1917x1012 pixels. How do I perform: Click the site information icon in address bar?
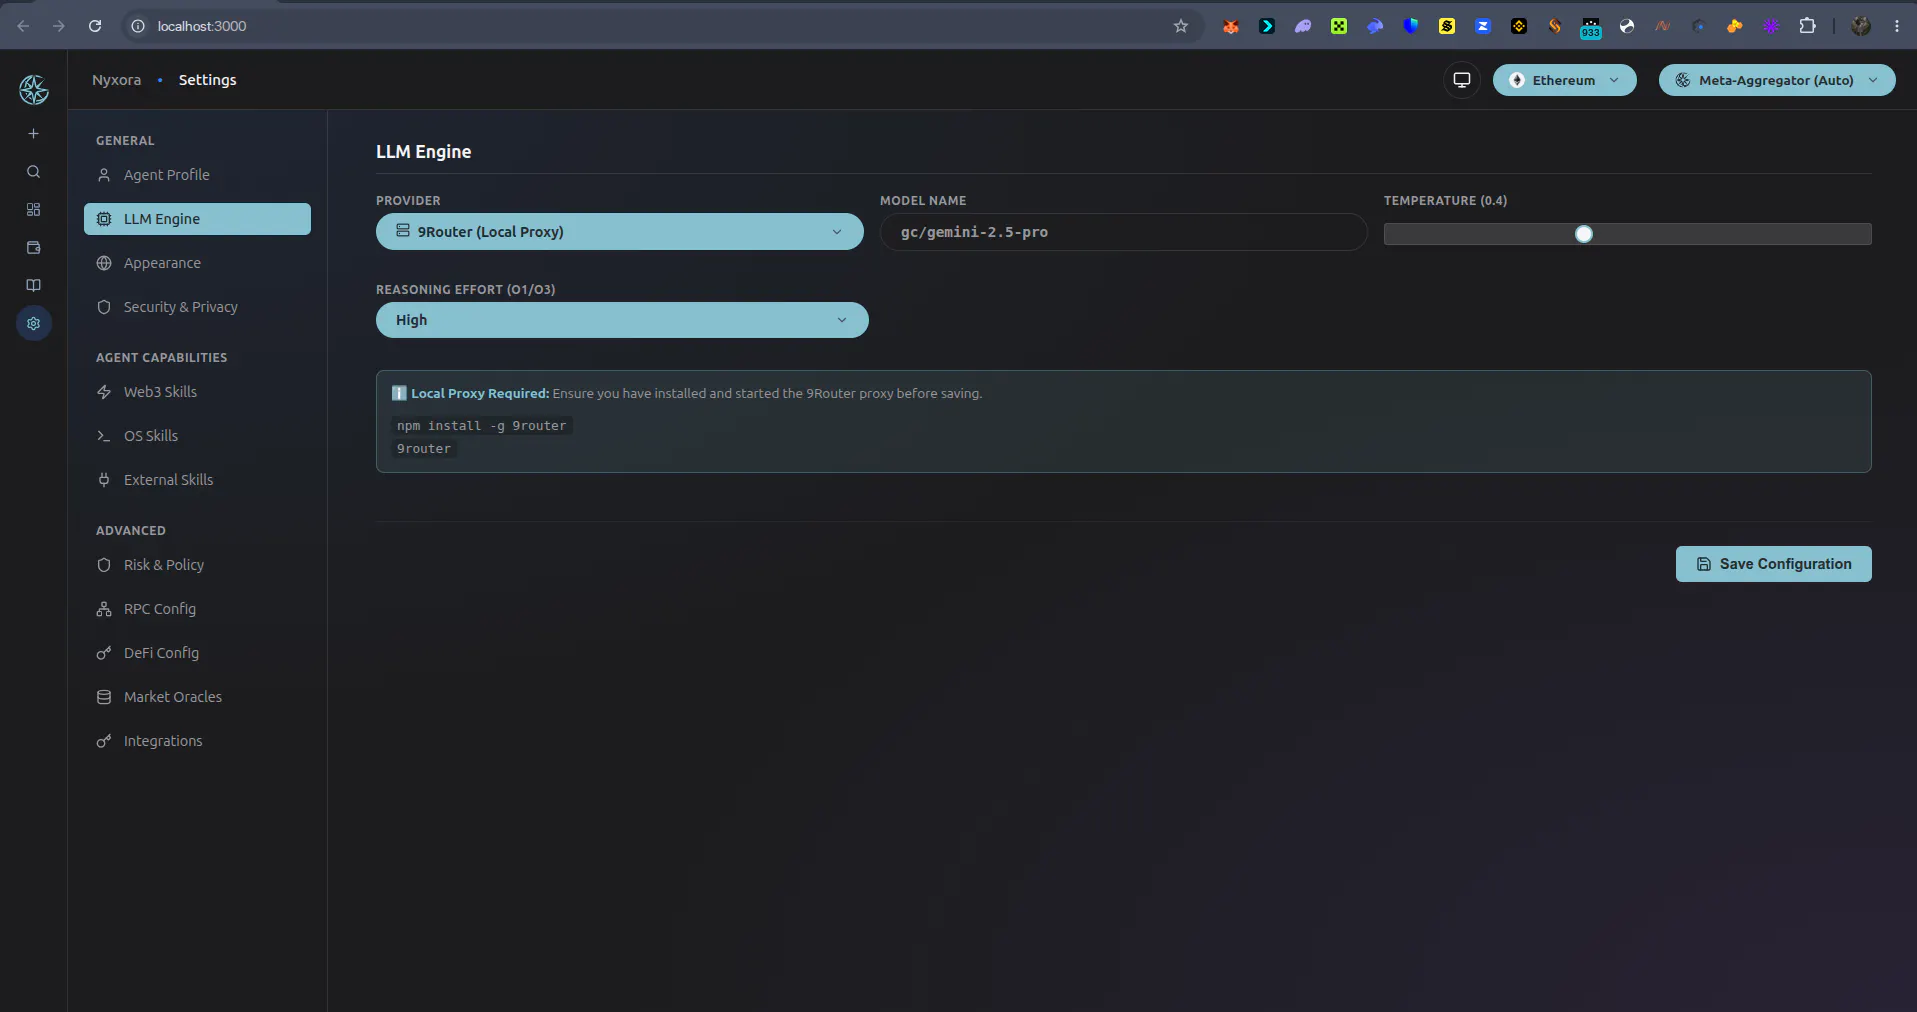click(138, 26)
